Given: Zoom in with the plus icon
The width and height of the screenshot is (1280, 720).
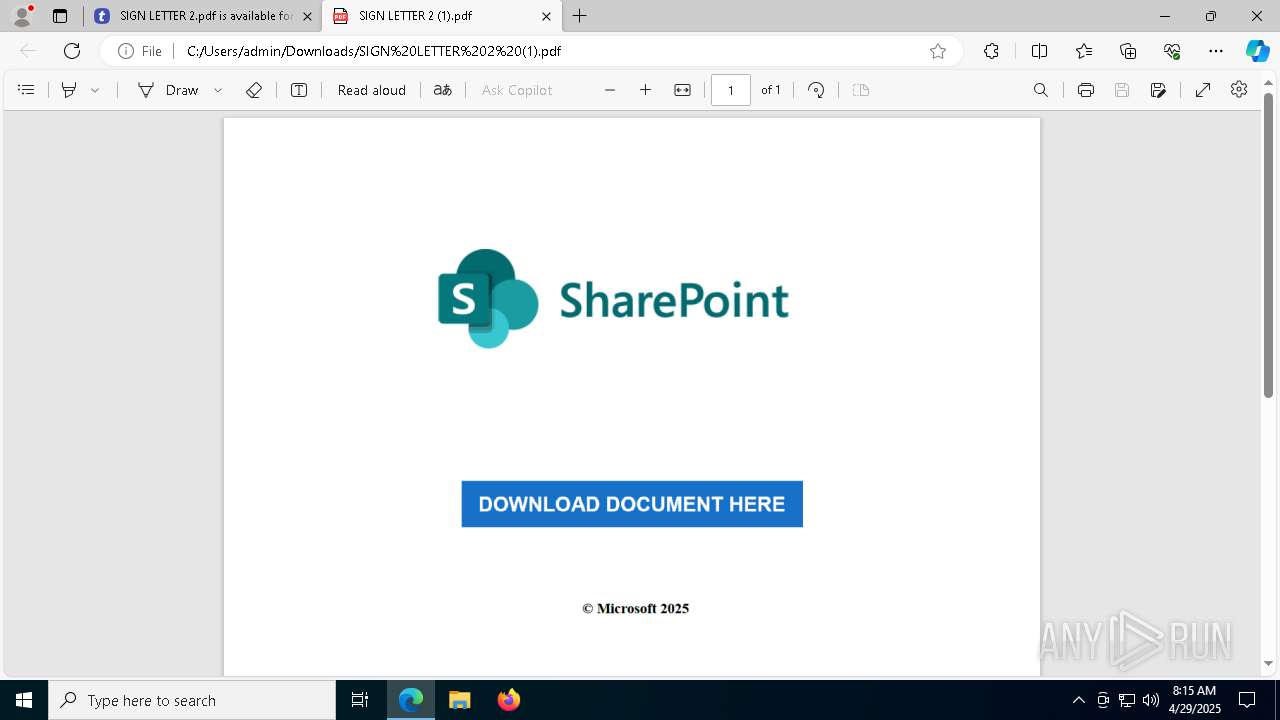Looking at the screenshot, I should tap(646, 90).
